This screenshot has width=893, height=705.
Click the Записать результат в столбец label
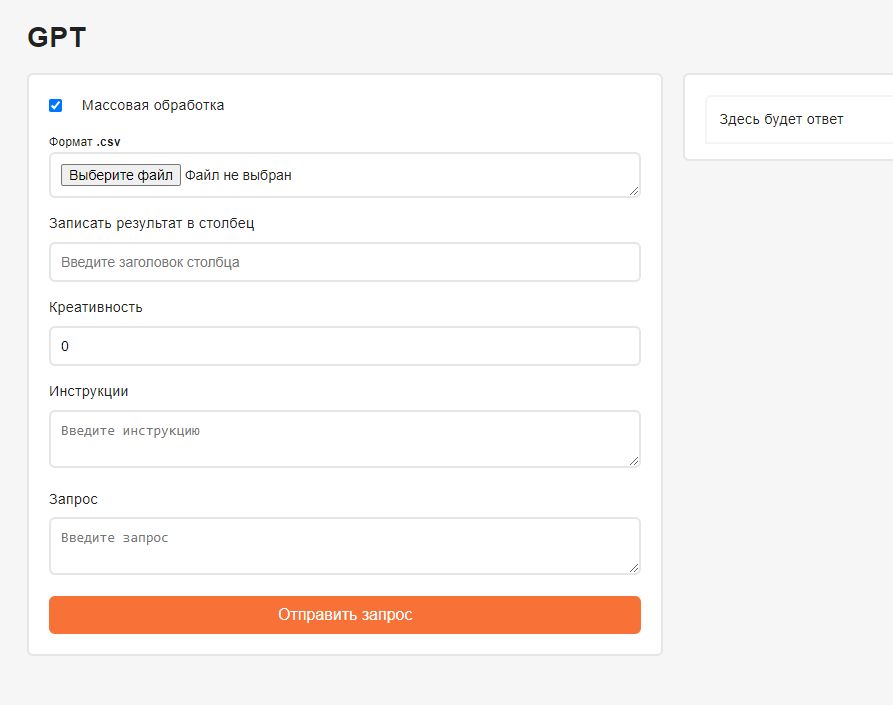(x=151, y=223)
